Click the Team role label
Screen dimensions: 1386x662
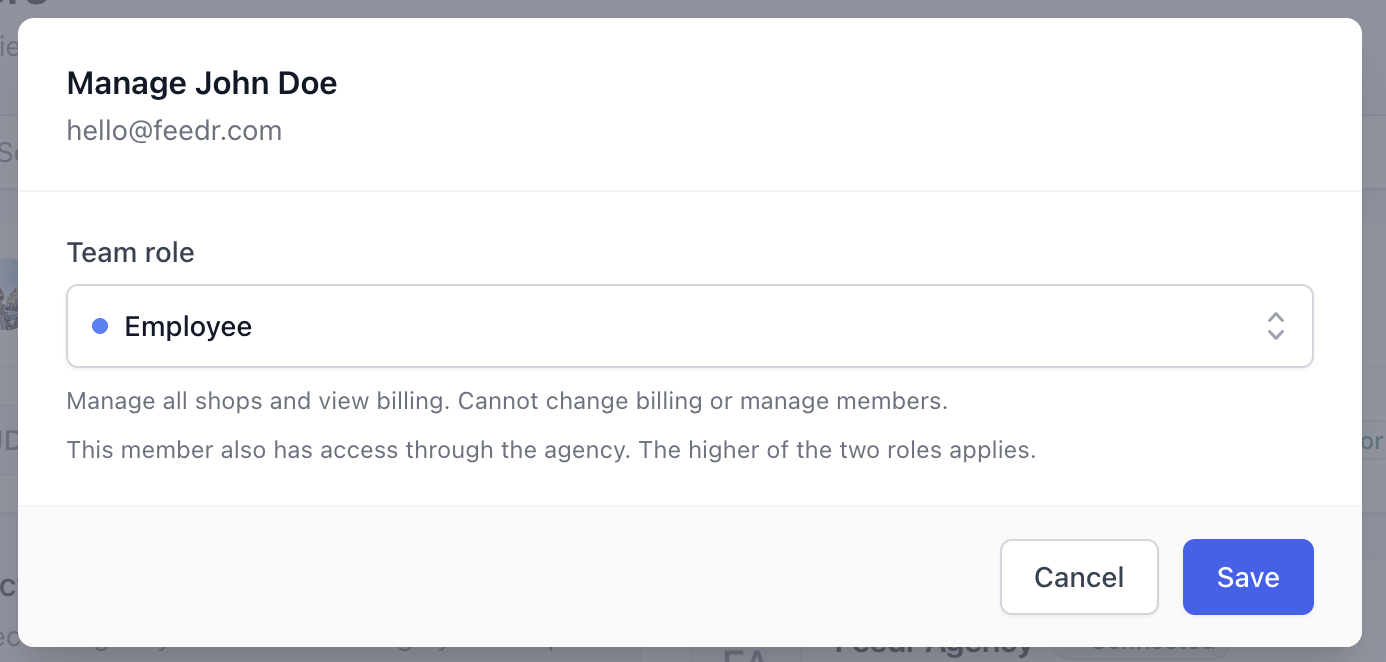(131, 253)
